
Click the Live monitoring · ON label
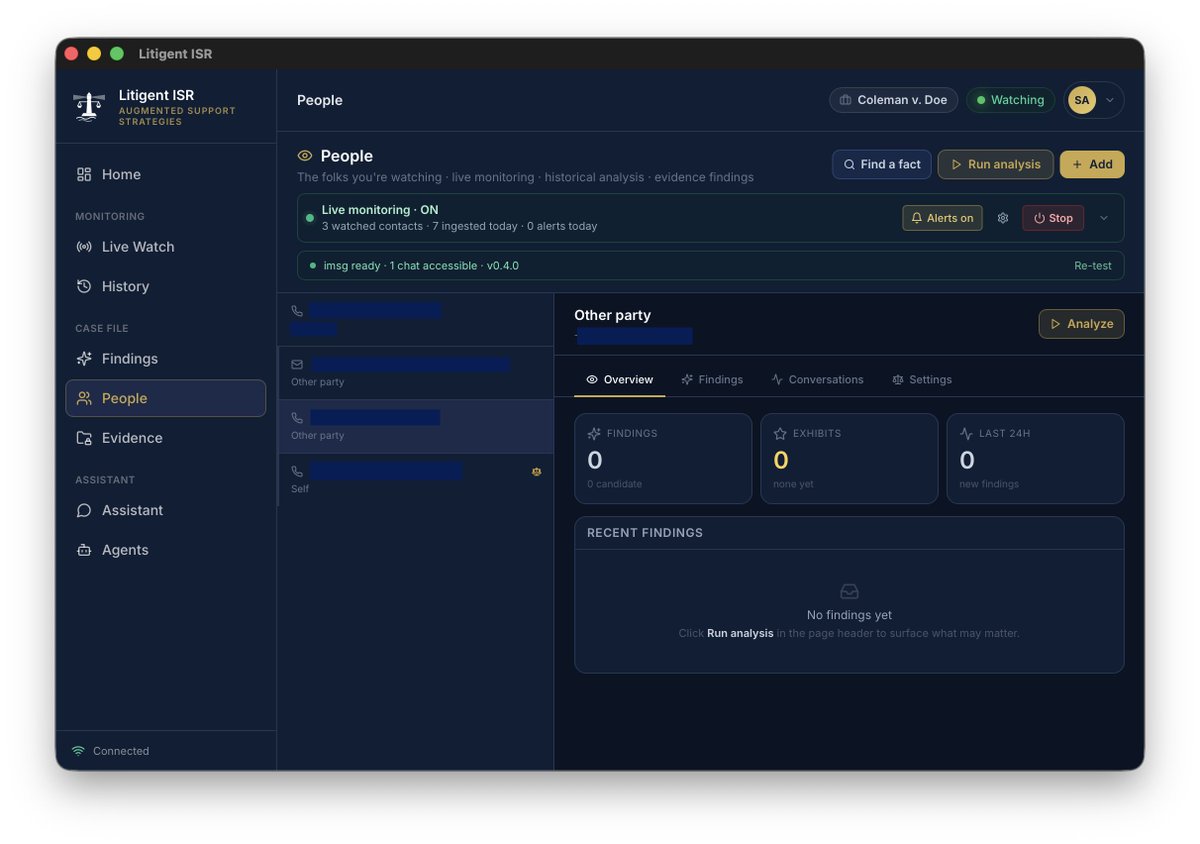coord(380,210)
